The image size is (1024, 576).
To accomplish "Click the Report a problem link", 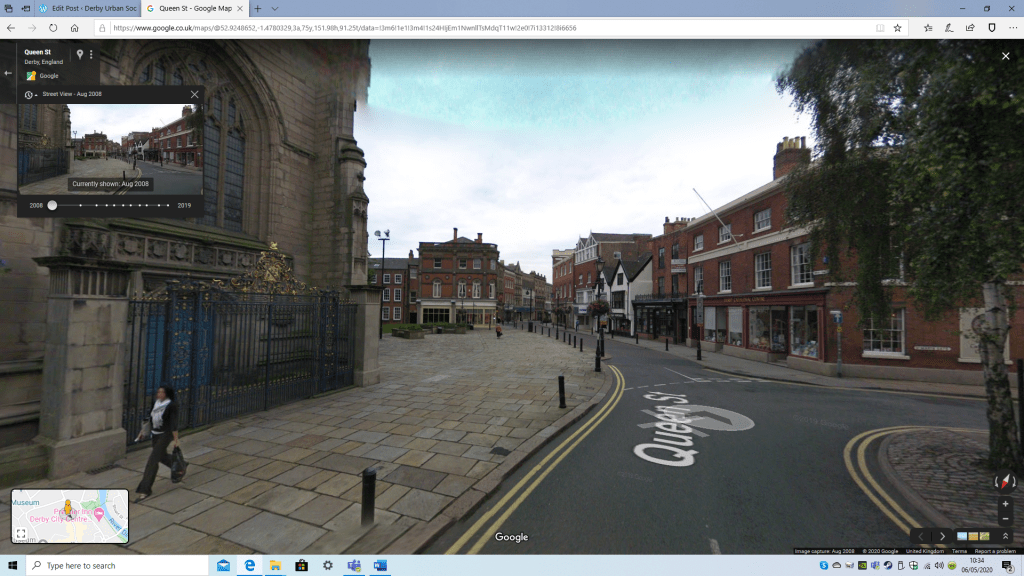I will point(995,551).
